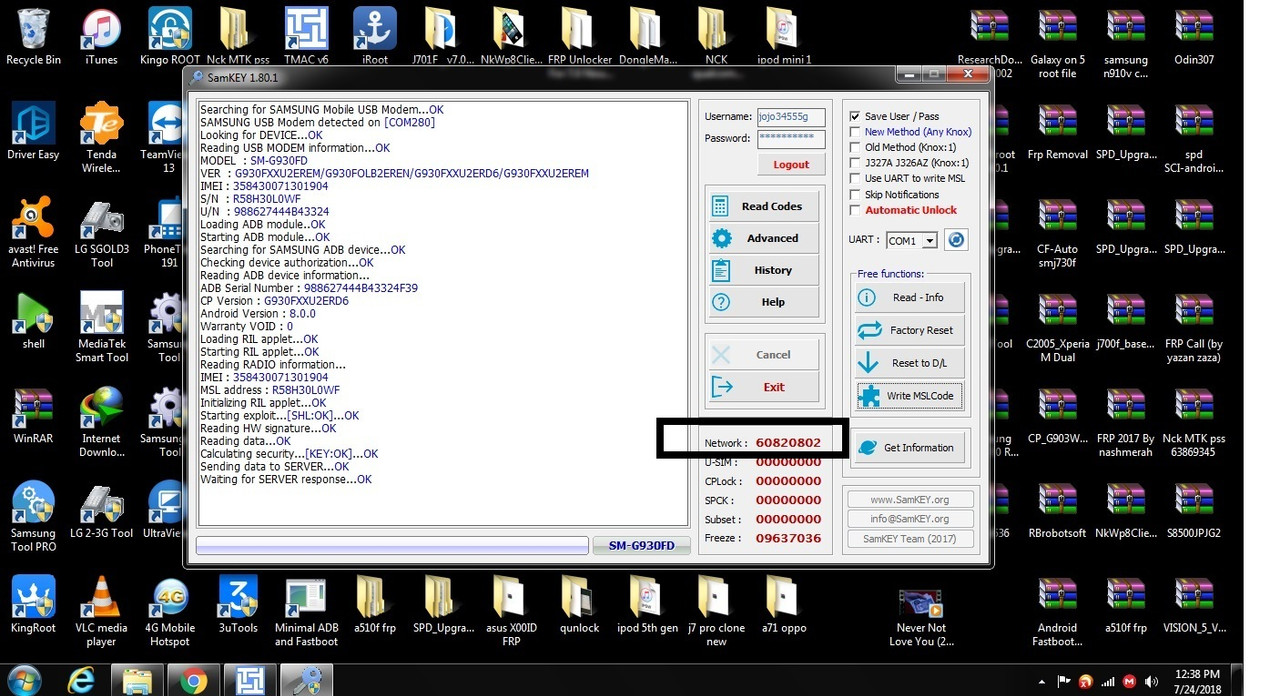Image resolution: width=1280 pixels, height=696 pixels.
Task: Click the SM-G930FD model label button
Action: click(641, 546)
